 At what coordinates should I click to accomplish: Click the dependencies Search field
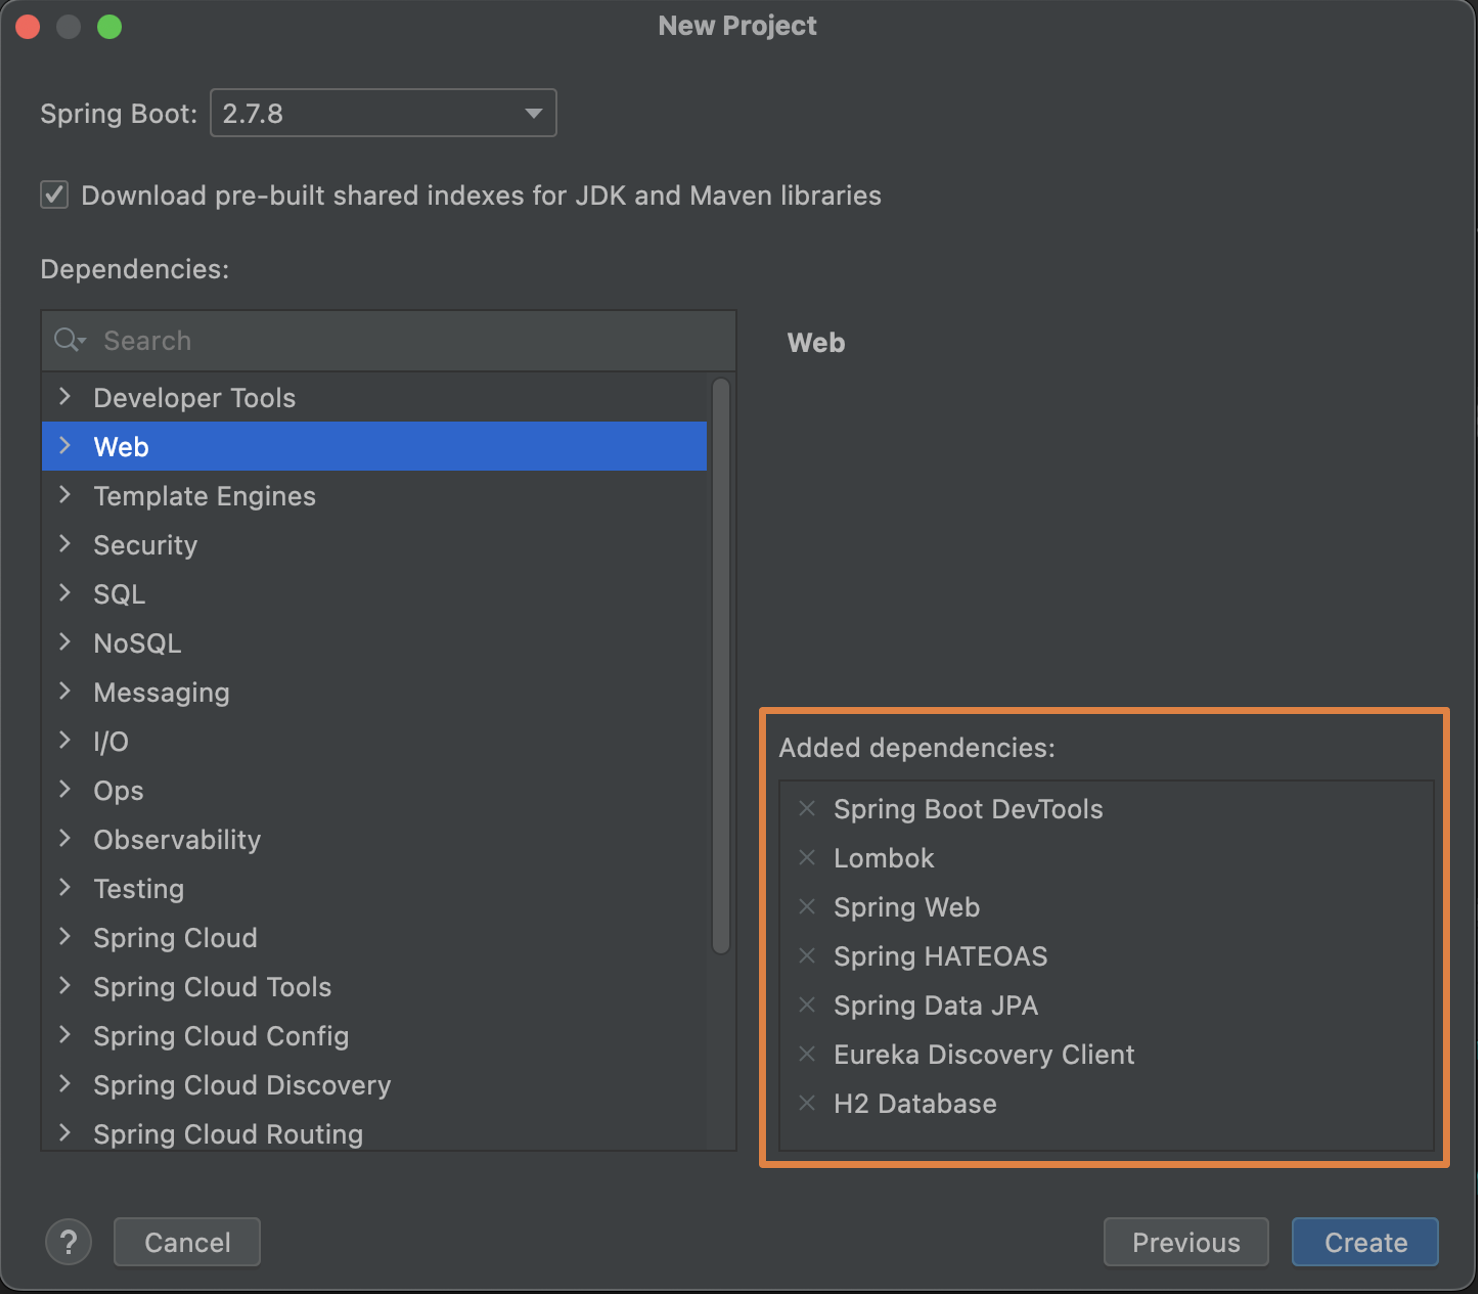[x=389, y=340]
